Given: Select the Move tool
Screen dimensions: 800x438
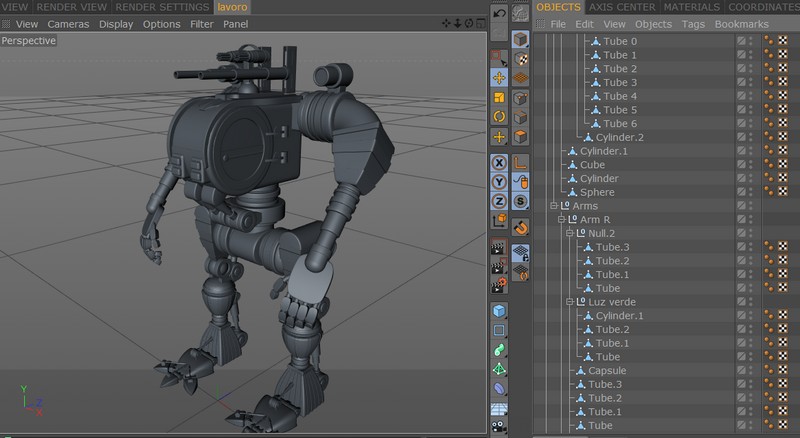Looking at the screenshot, I should pos(498,77).
